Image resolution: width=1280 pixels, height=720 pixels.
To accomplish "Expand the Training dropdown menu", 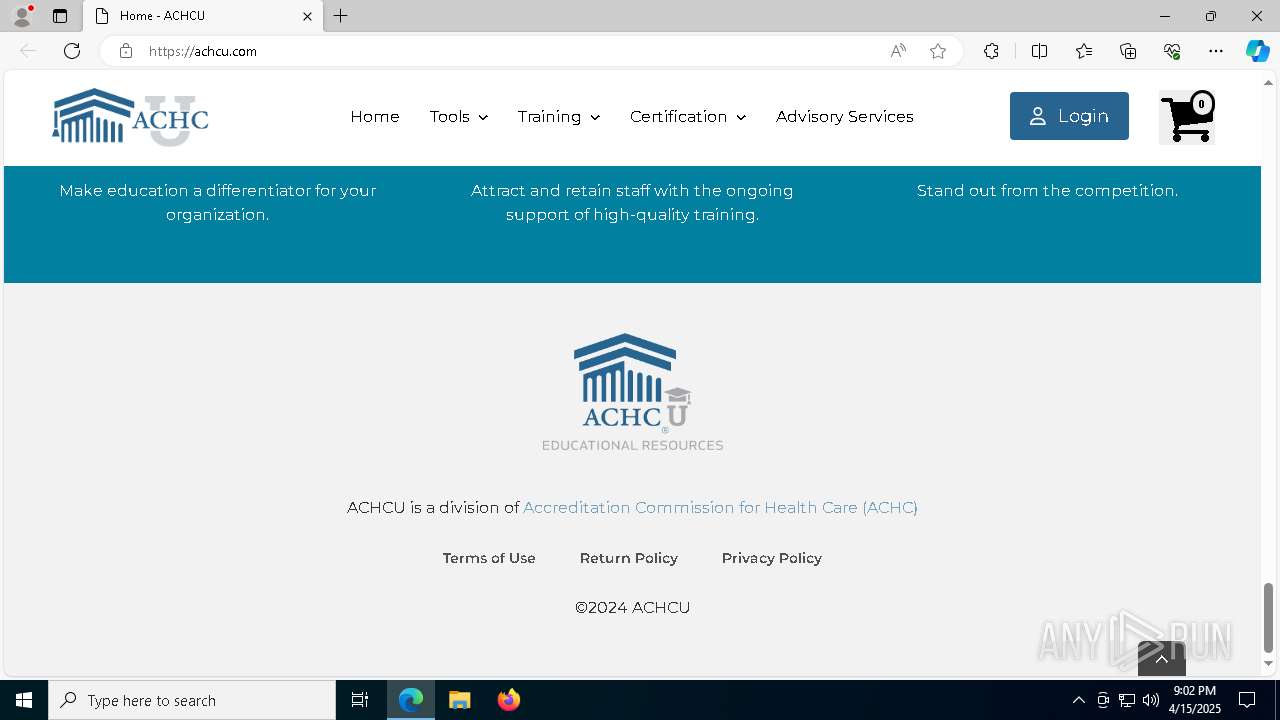I will 559,117.
